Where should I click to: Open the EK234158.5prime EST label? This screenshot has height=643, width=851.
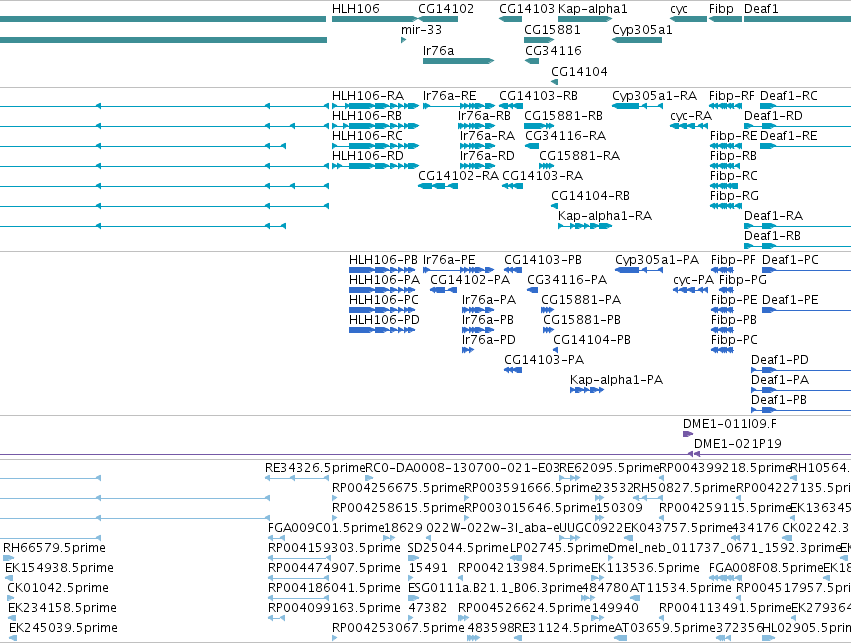62,608
